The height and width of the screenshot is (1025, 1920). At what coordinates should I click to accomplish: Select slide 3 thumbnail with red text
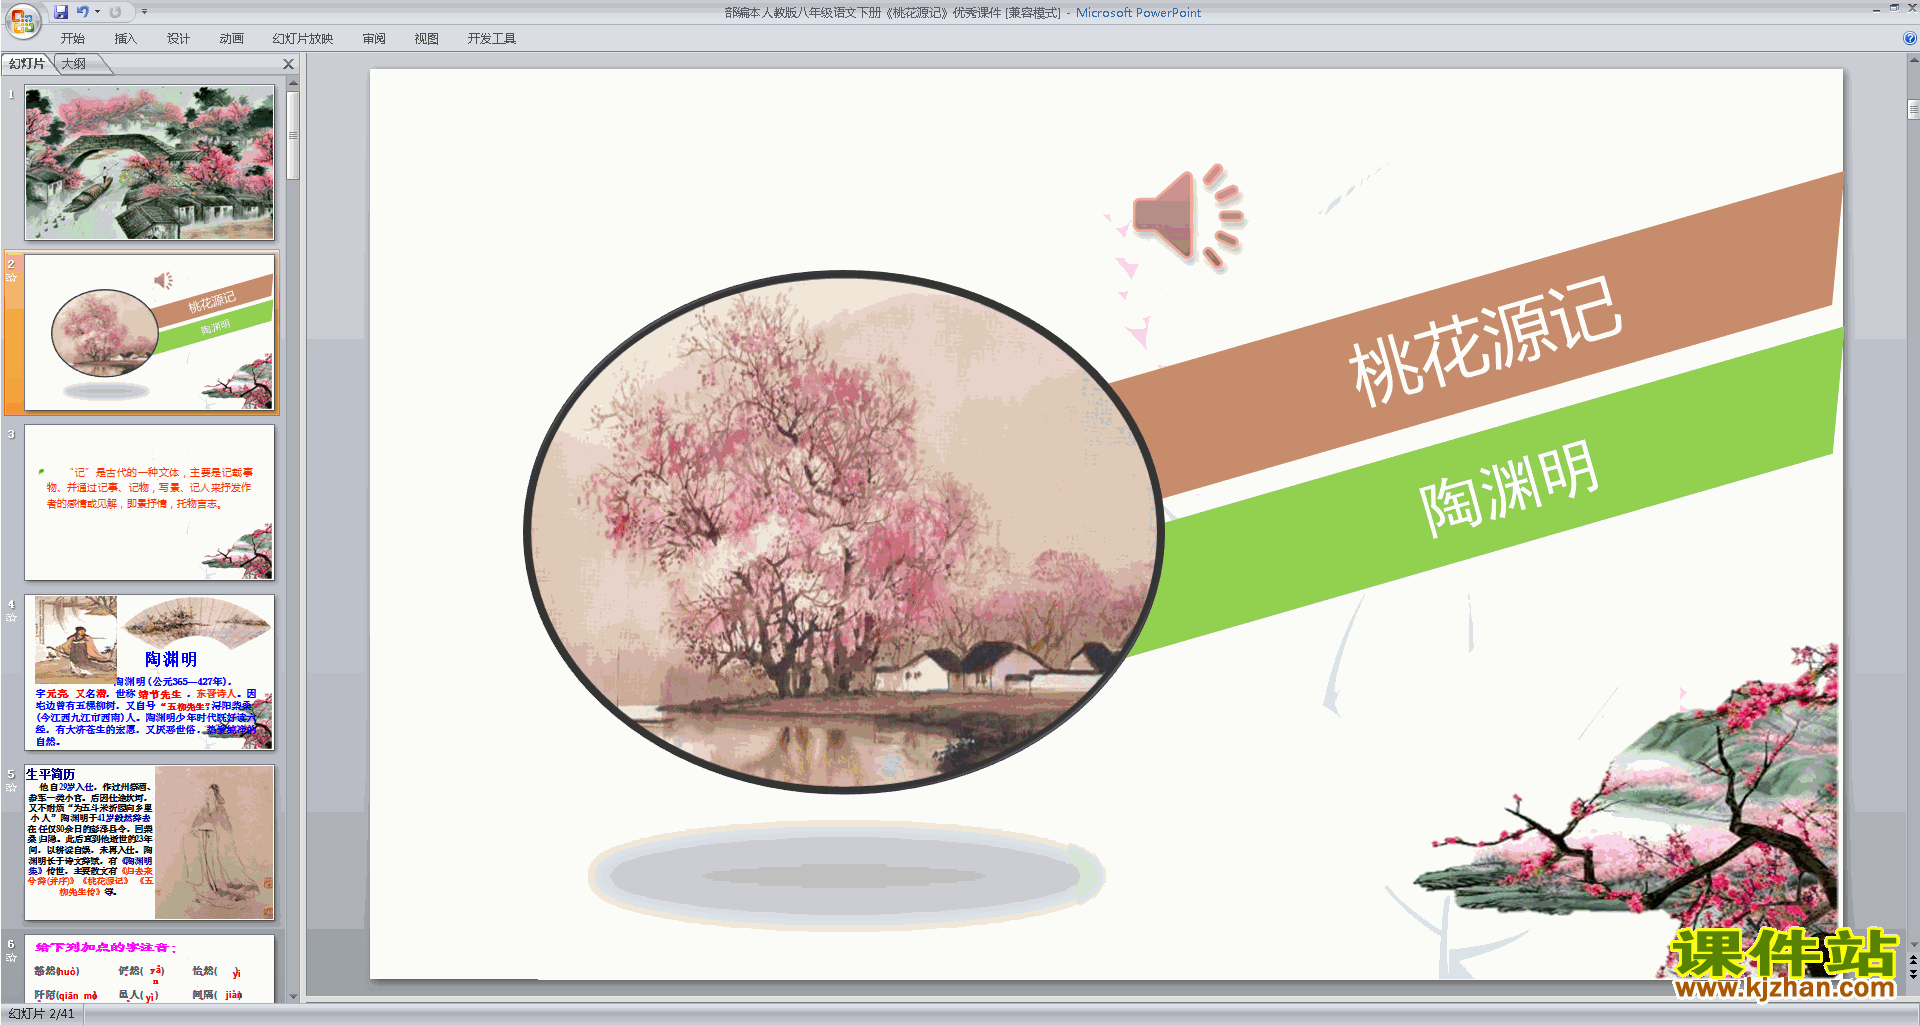150,503
